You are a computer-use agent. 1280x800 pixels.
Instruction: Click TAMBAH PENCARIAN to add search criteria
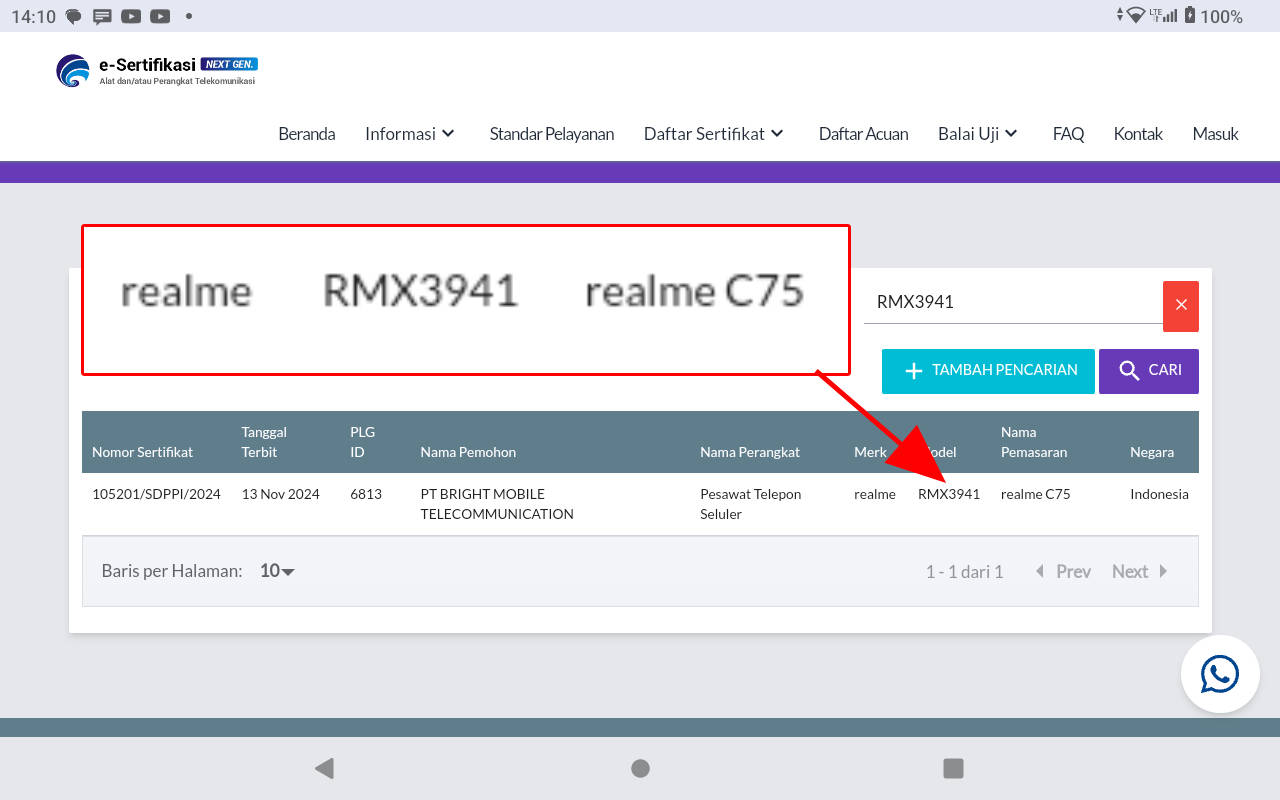[988, 370]
